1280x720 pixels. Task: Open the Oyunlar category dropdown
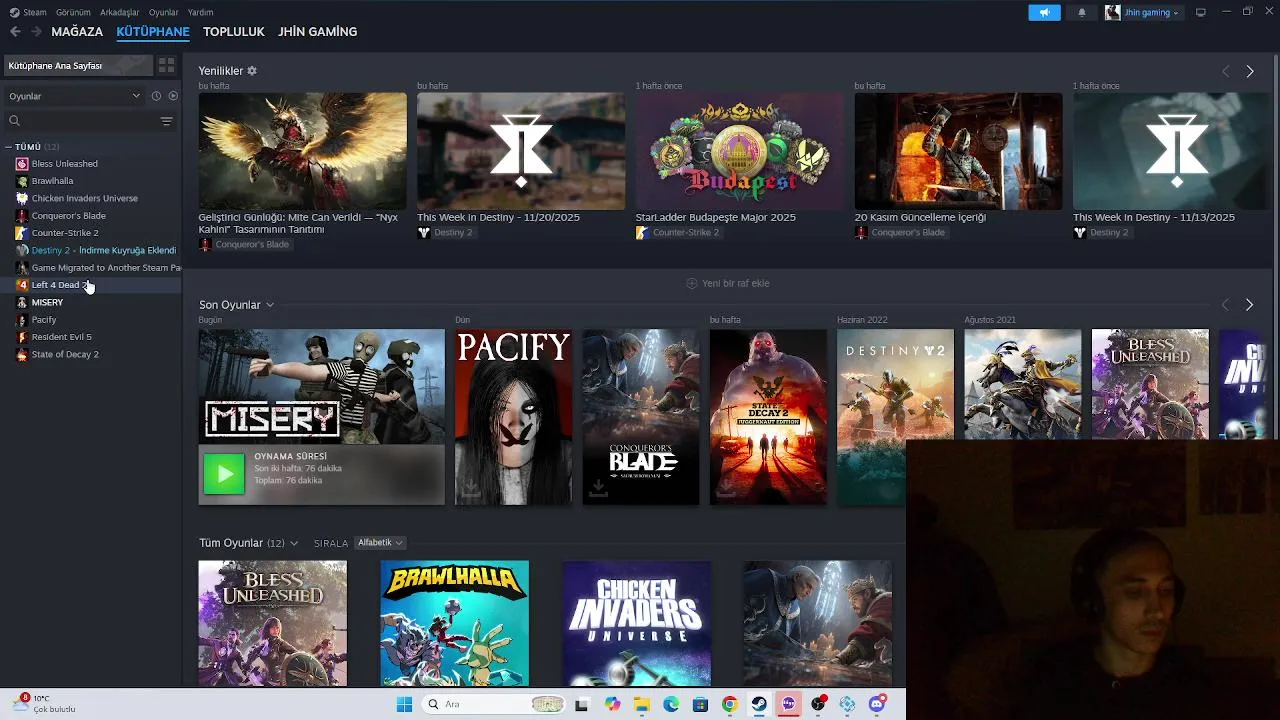click(x=75, y=96)
